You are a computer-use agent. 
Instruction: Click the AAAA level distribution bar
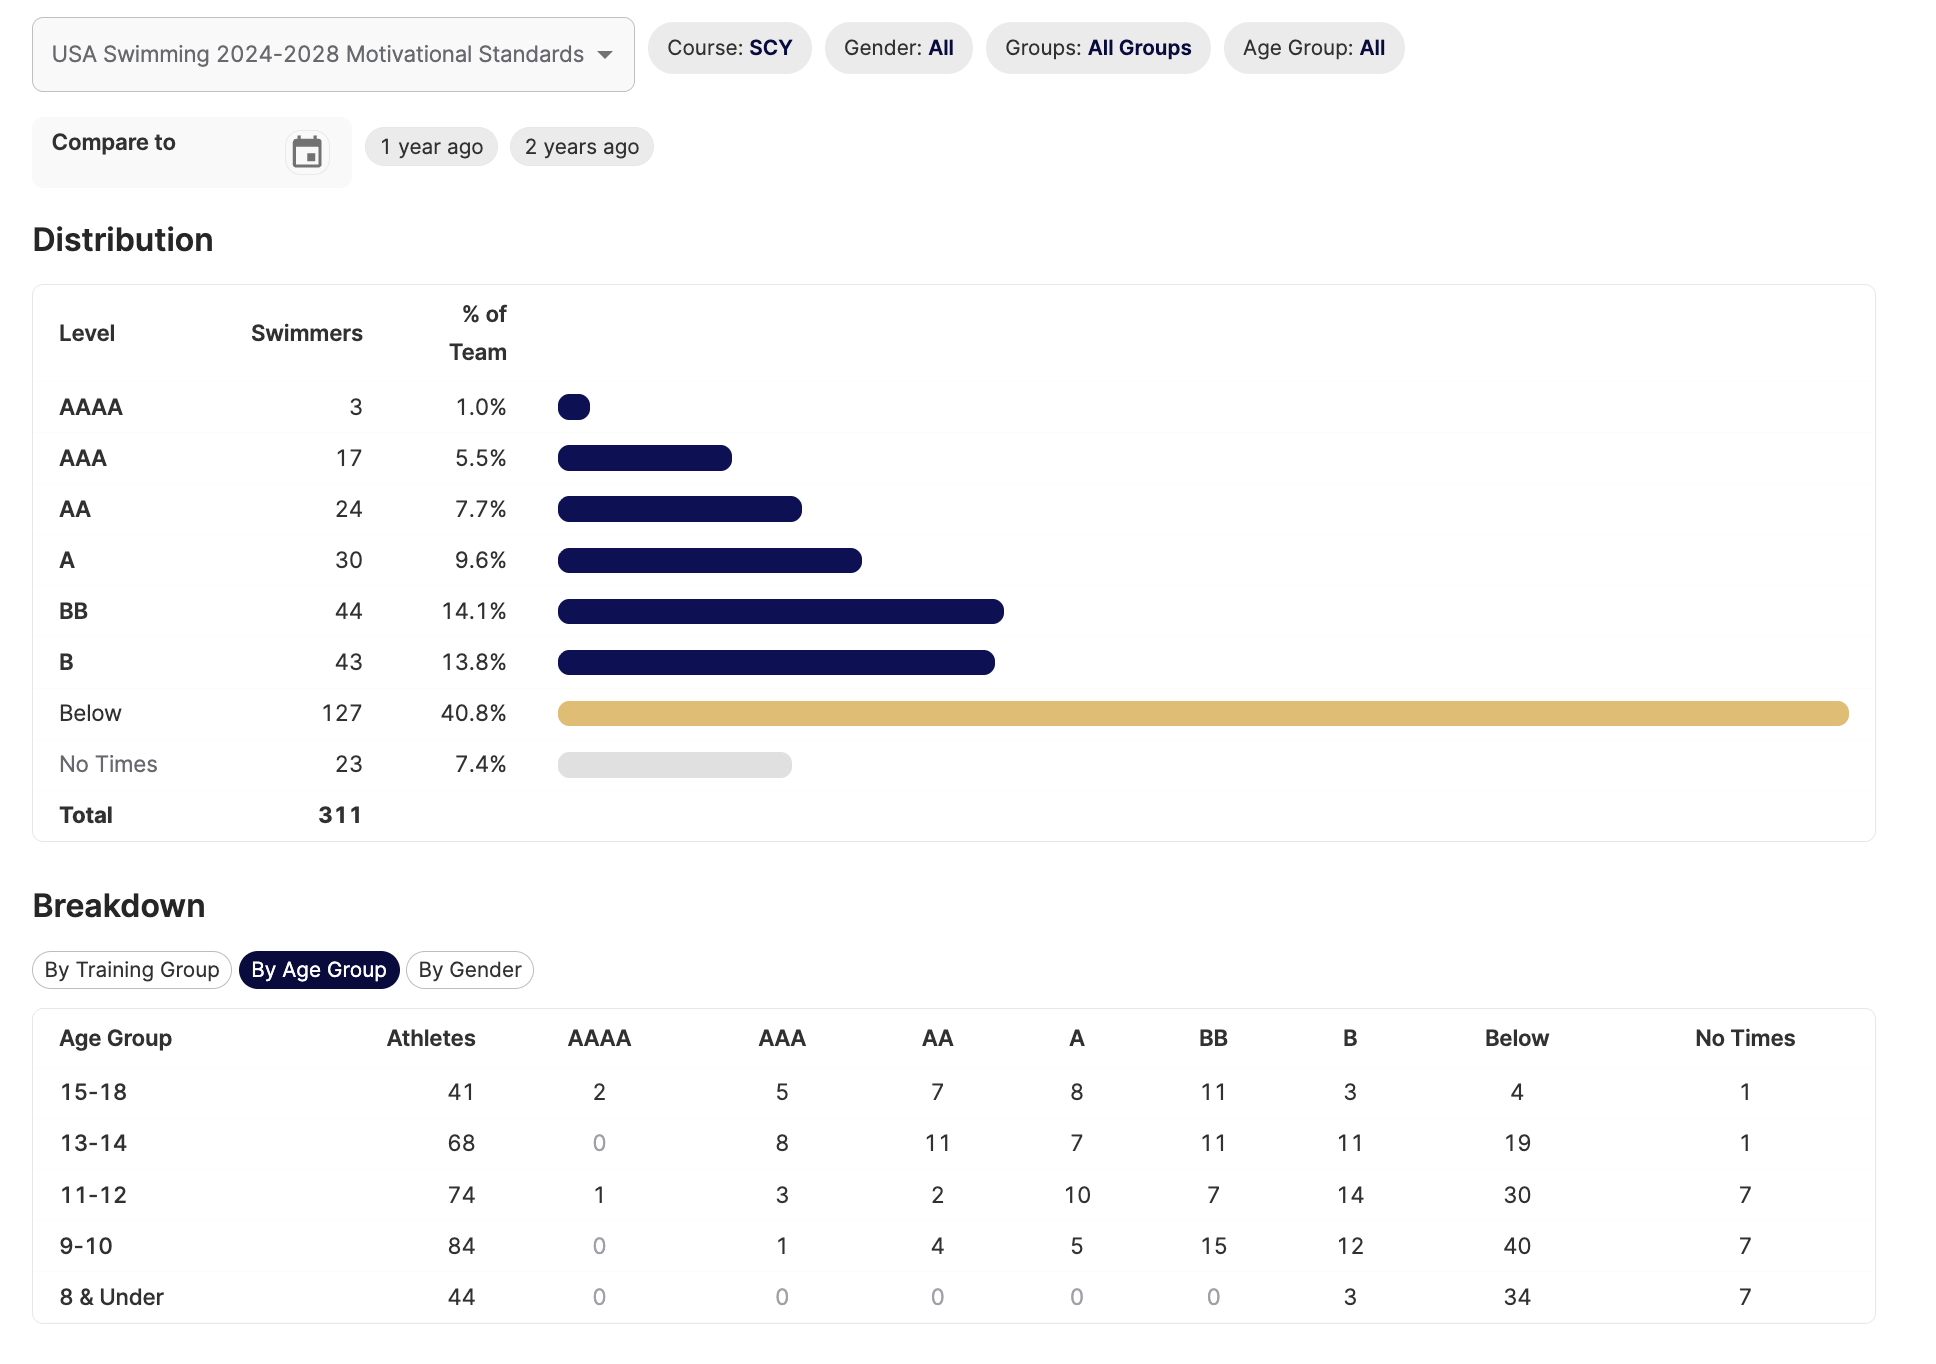(x=574, y=407)
